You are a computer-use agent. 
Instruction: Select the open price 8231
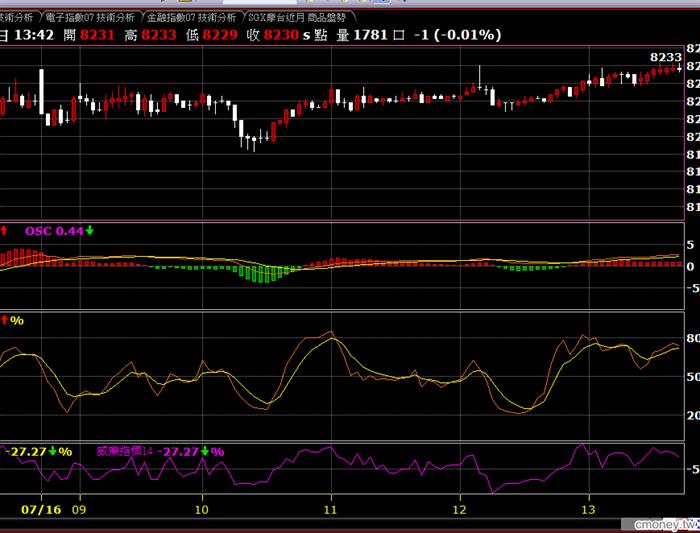click(97, 35)
